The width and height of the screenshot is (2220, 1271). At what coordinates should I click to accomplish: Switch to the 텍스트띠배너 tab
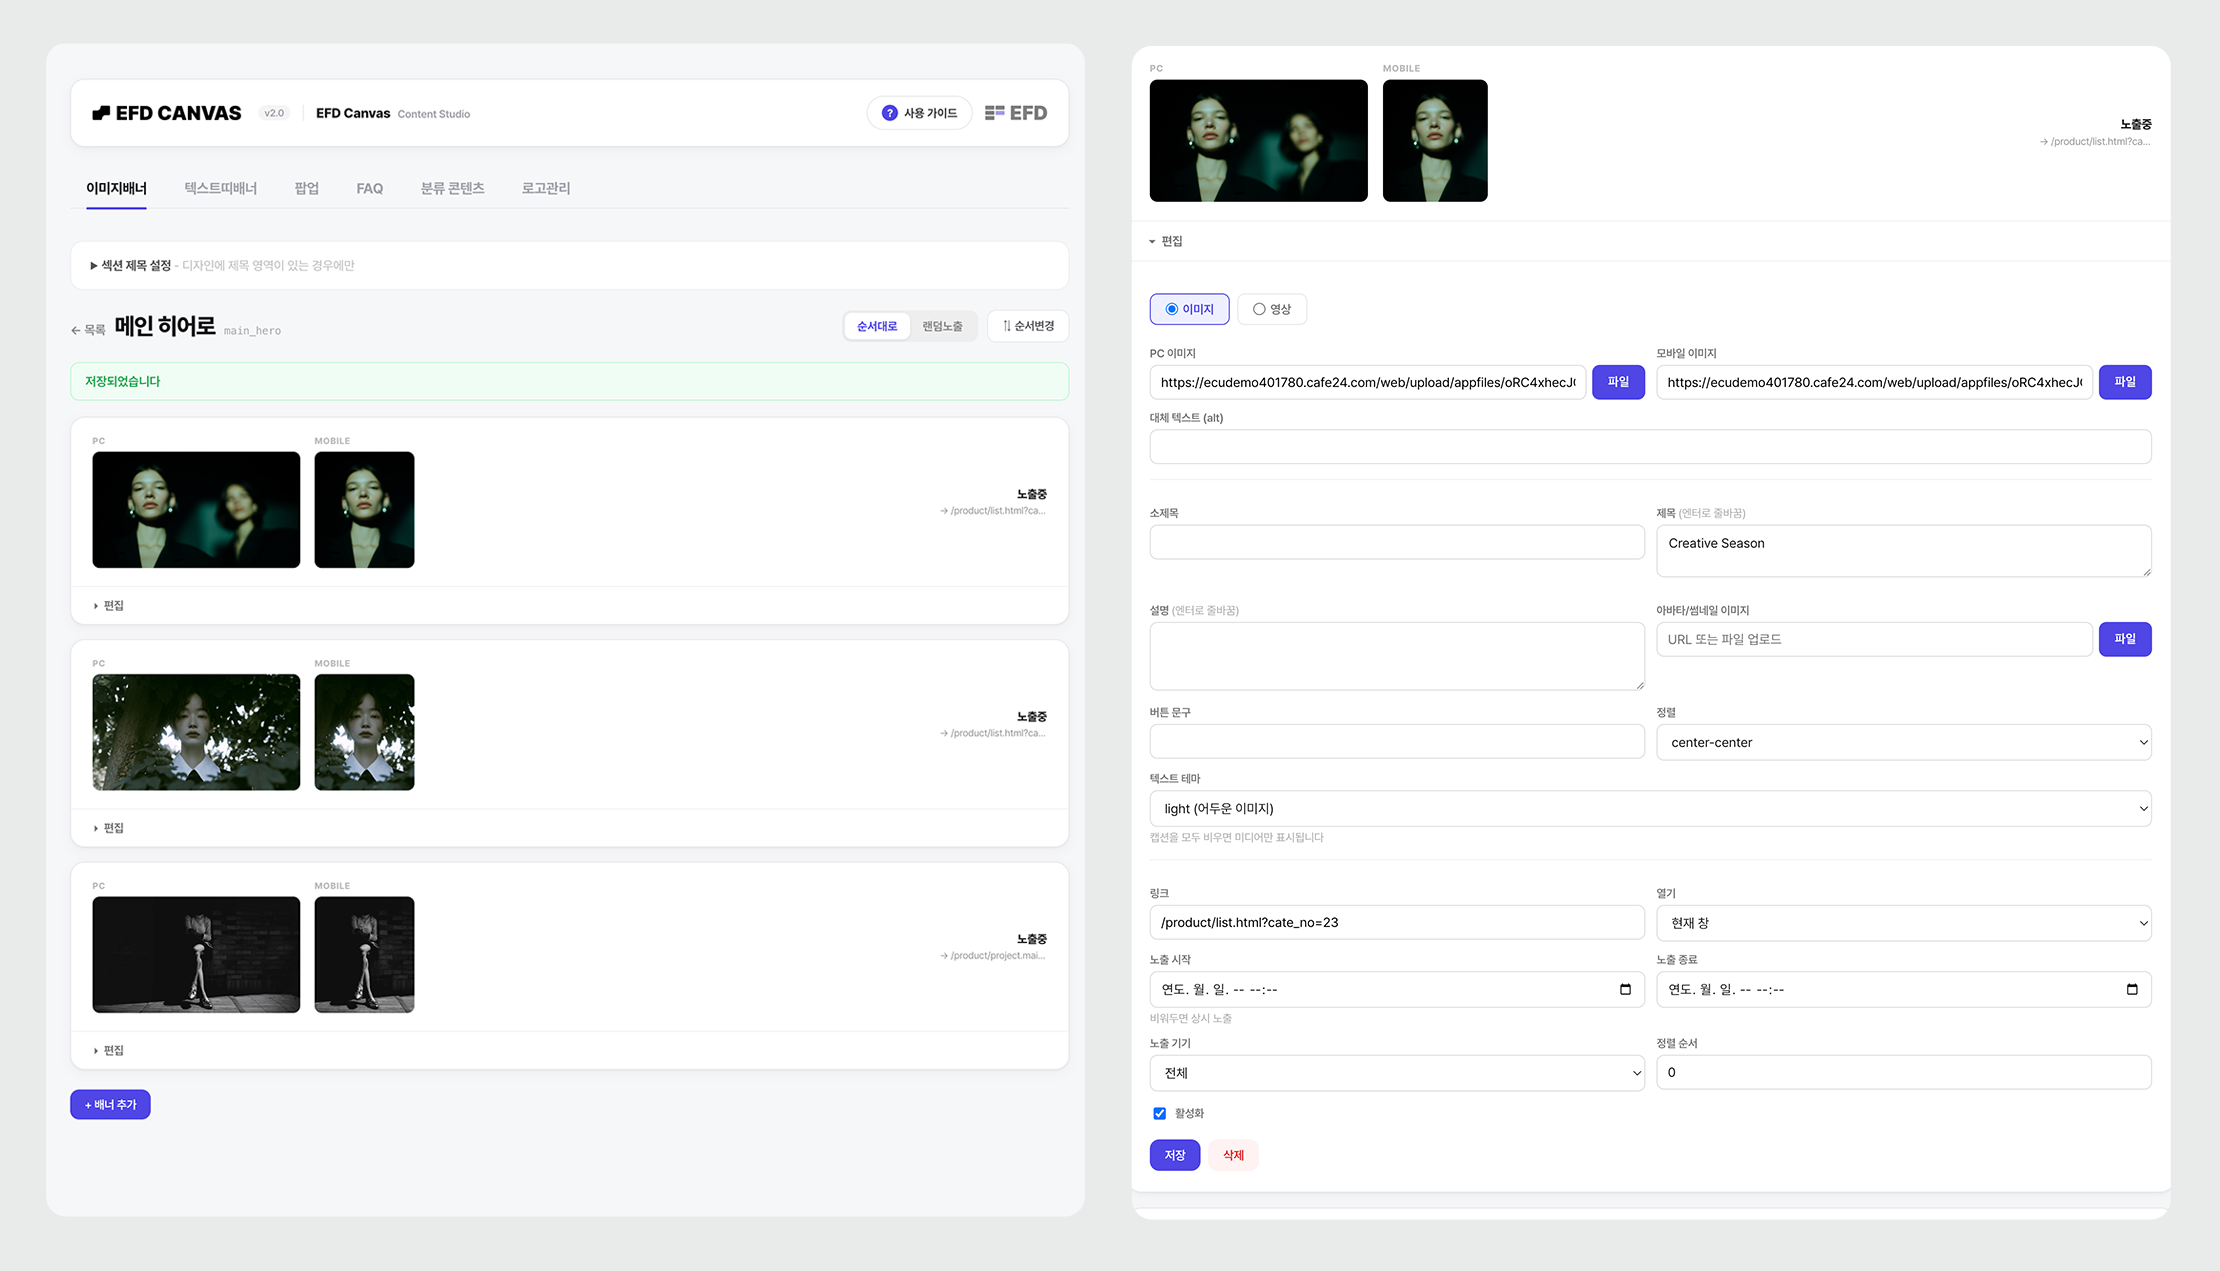pyautogui.click(x=220, y=188)
